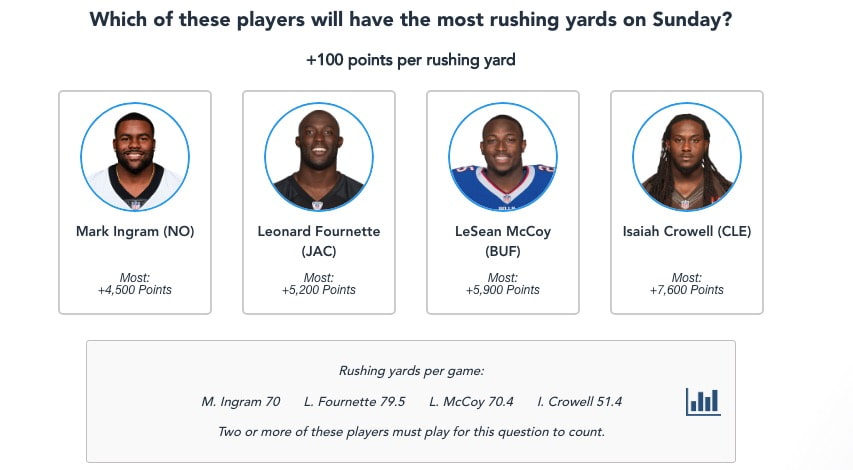Click the question heading about rushing yards
The image size is (853, 470).
tap(411, 20)
